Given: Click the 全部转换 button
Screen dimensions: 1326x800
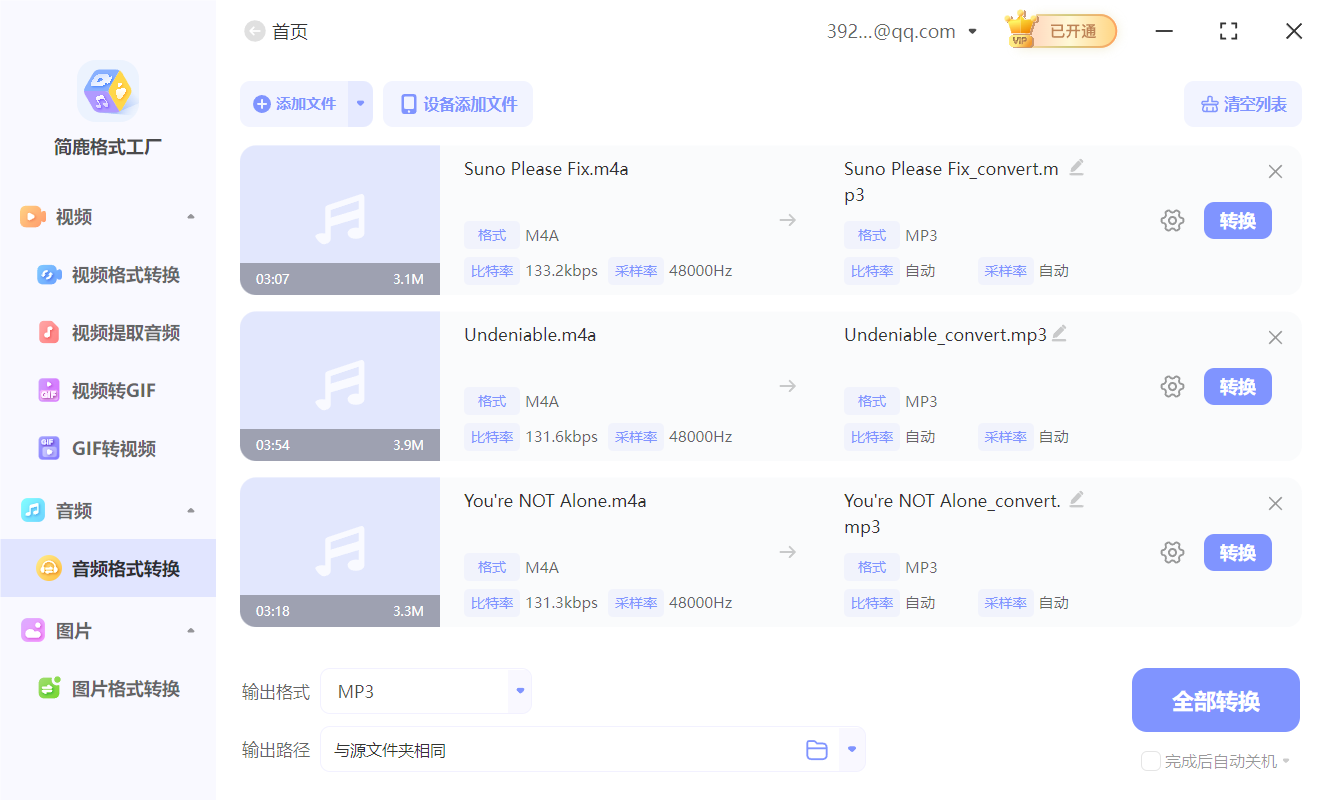Looking at the screenshot, I should pyautogui.click(x=1215, y=700).
